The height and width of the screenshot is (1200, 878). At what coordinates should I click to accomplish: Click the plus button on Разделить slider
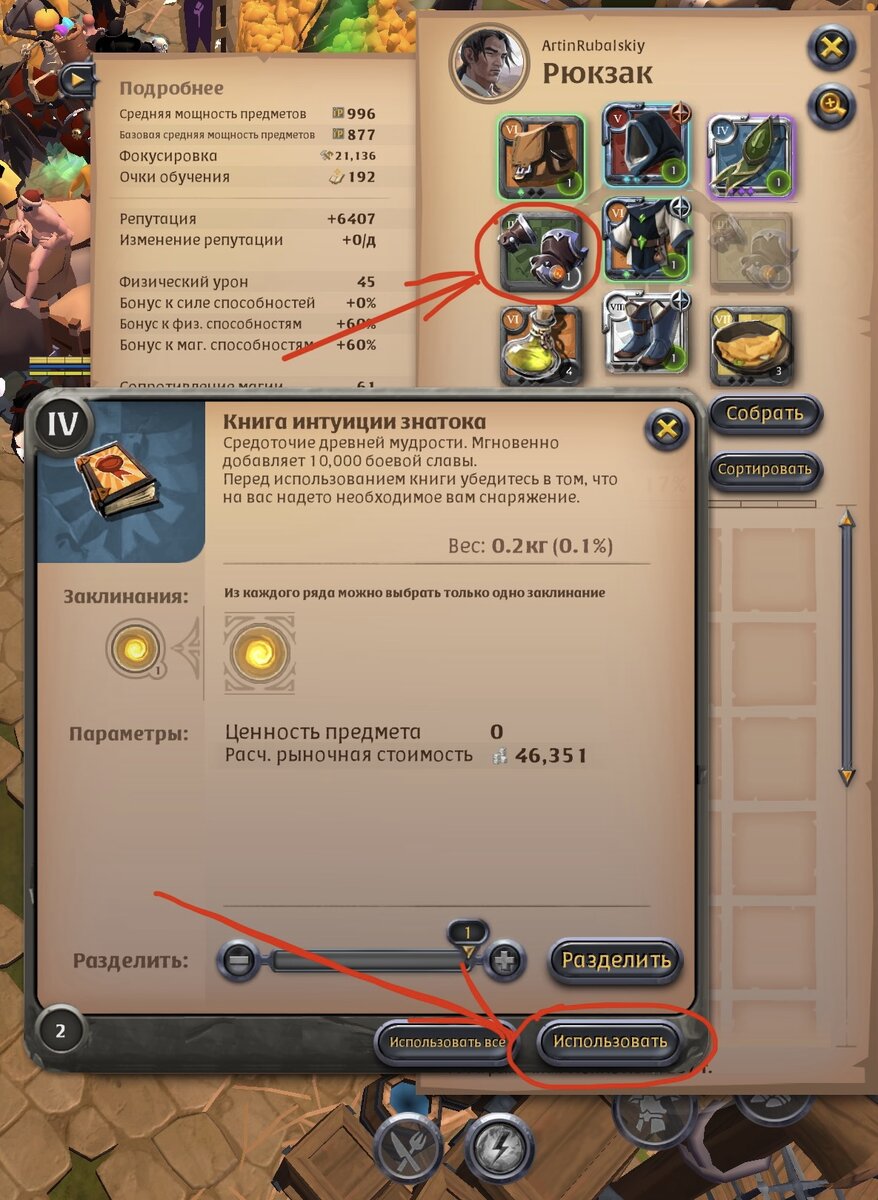506,961
